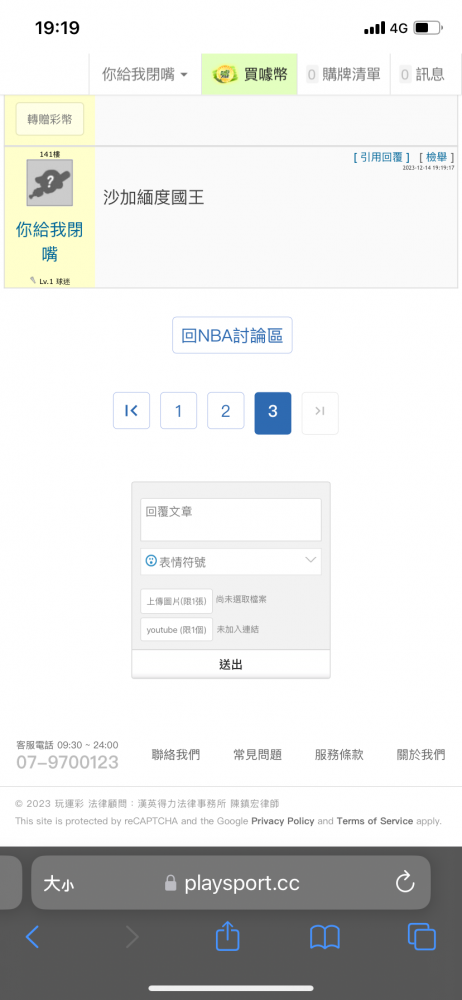Click 上傳圖片 upload image button
The image size is (462, 1000).
(x=176, y=601)
